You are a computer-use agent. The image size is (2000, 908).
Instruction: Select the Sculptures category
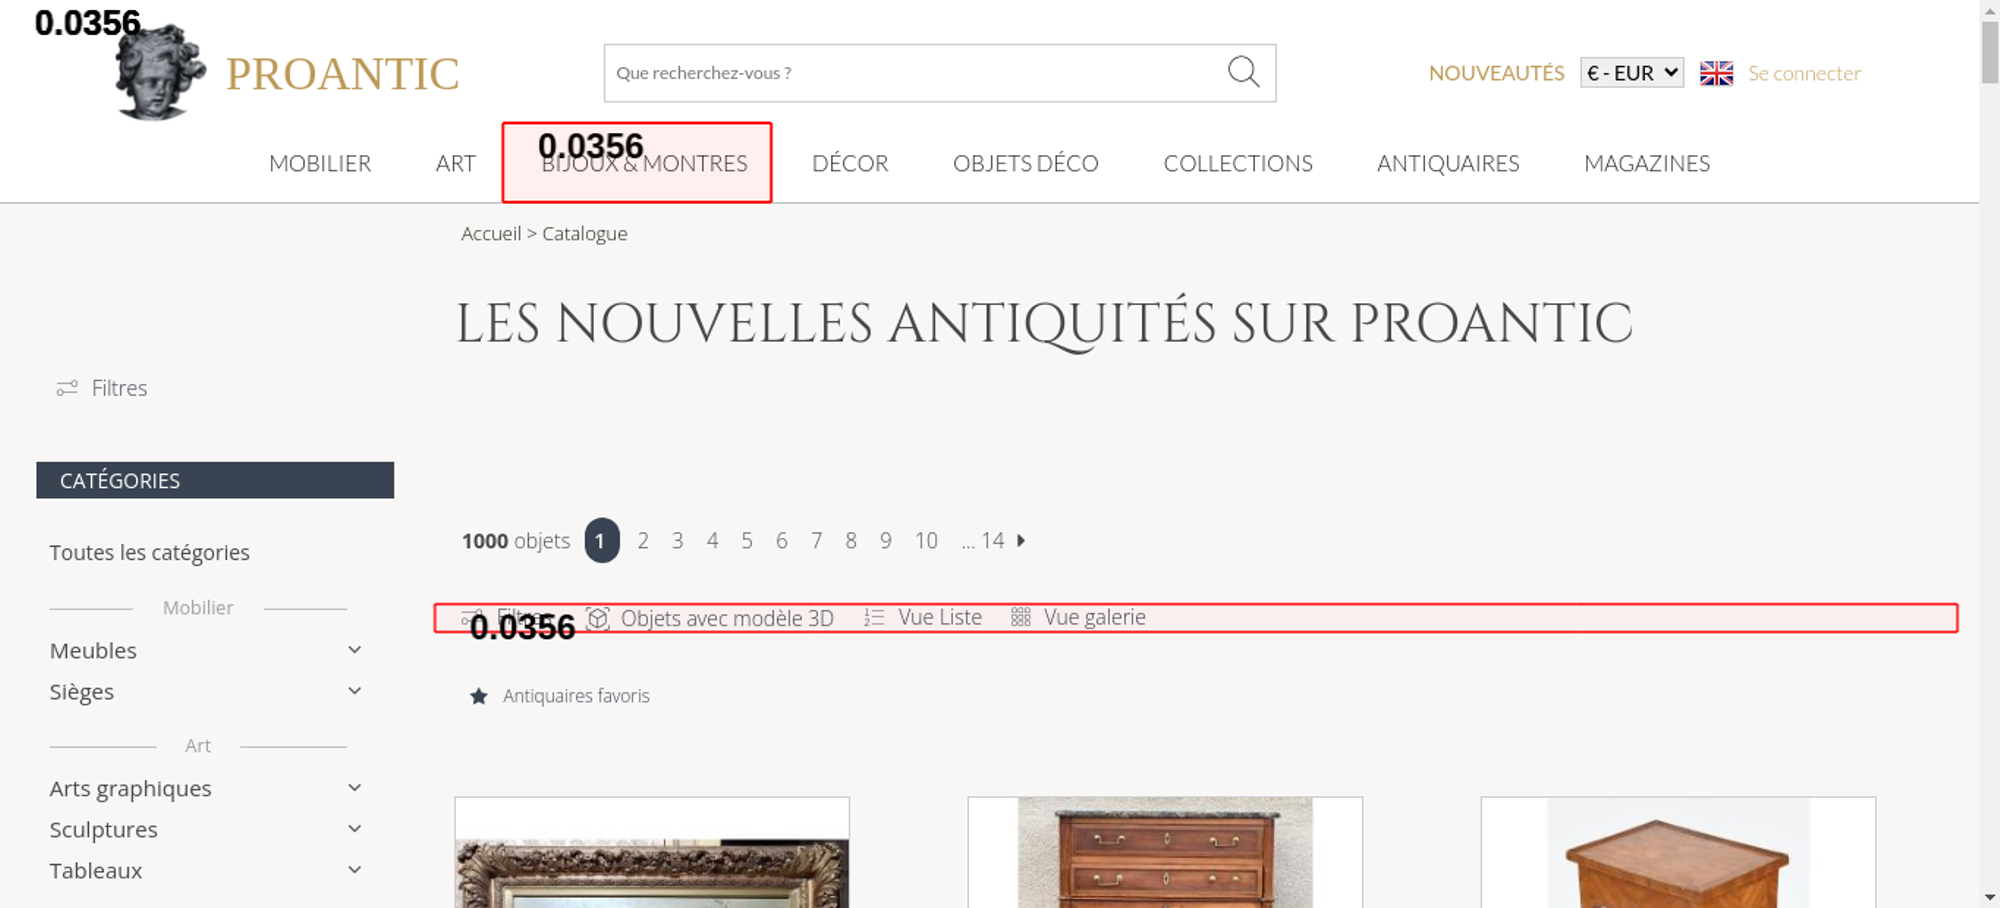[x=103, y=830]
